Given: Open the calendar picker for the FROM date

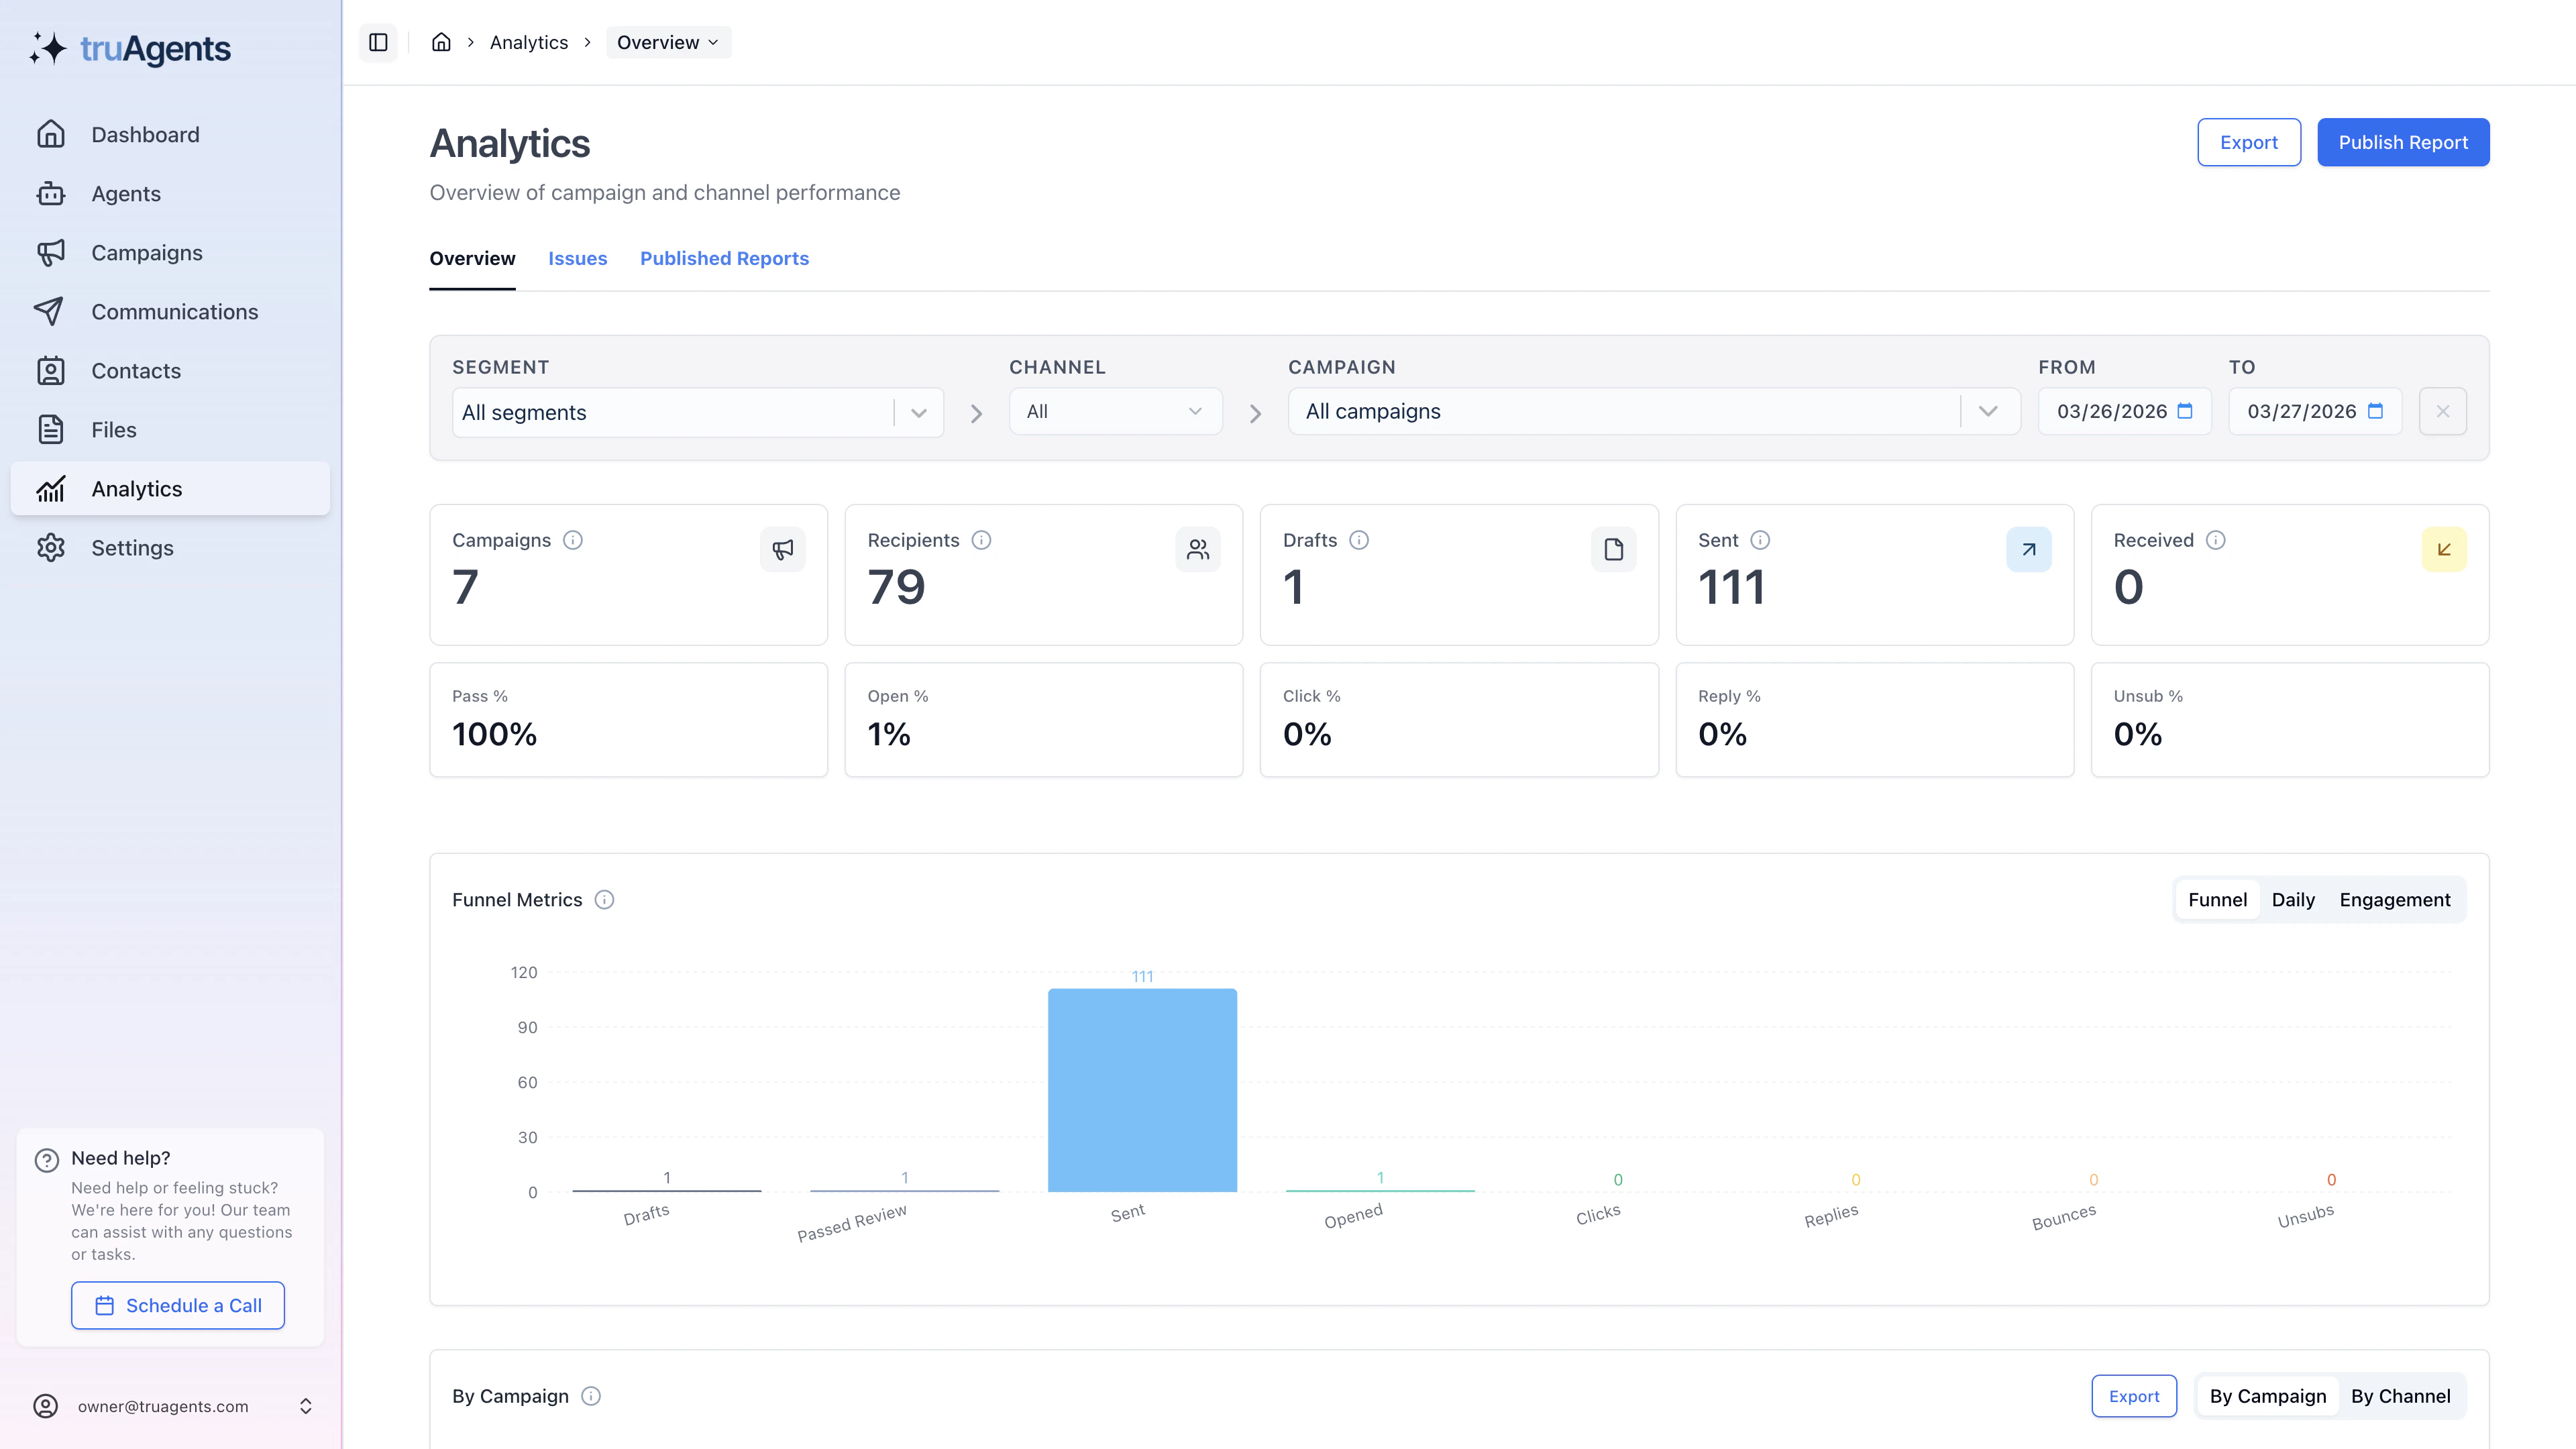Looking at the screenshot, I should [x=2186, y=411].
